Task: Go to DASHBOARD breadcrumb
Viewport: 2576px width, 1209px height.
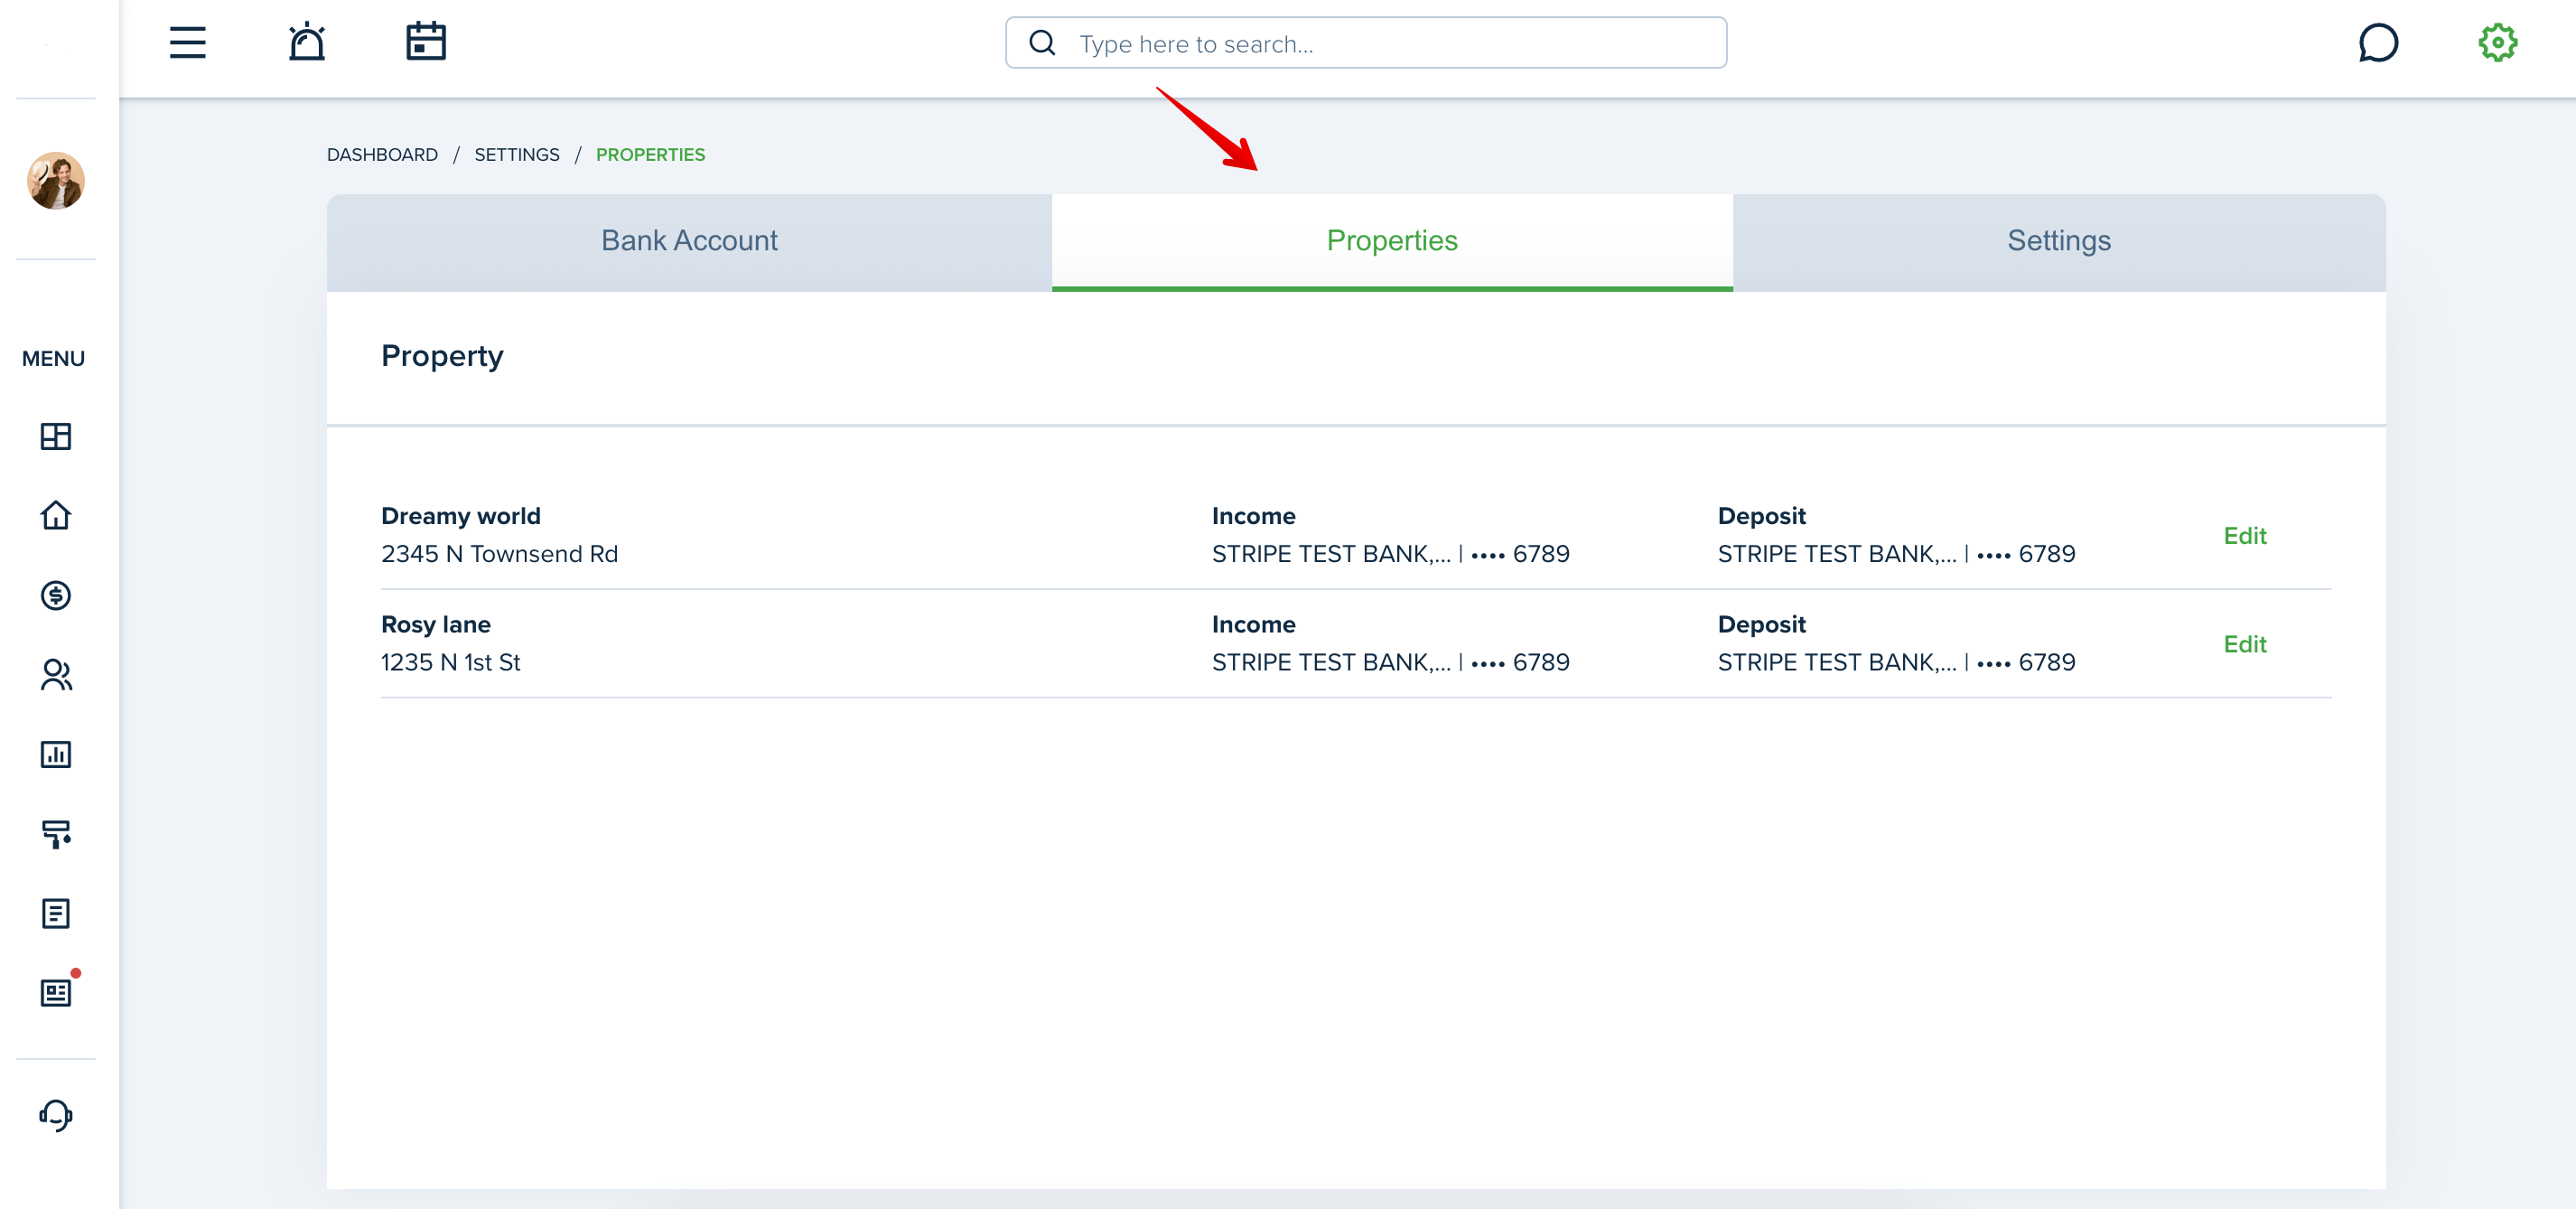Action: click(x=382, y=155)
